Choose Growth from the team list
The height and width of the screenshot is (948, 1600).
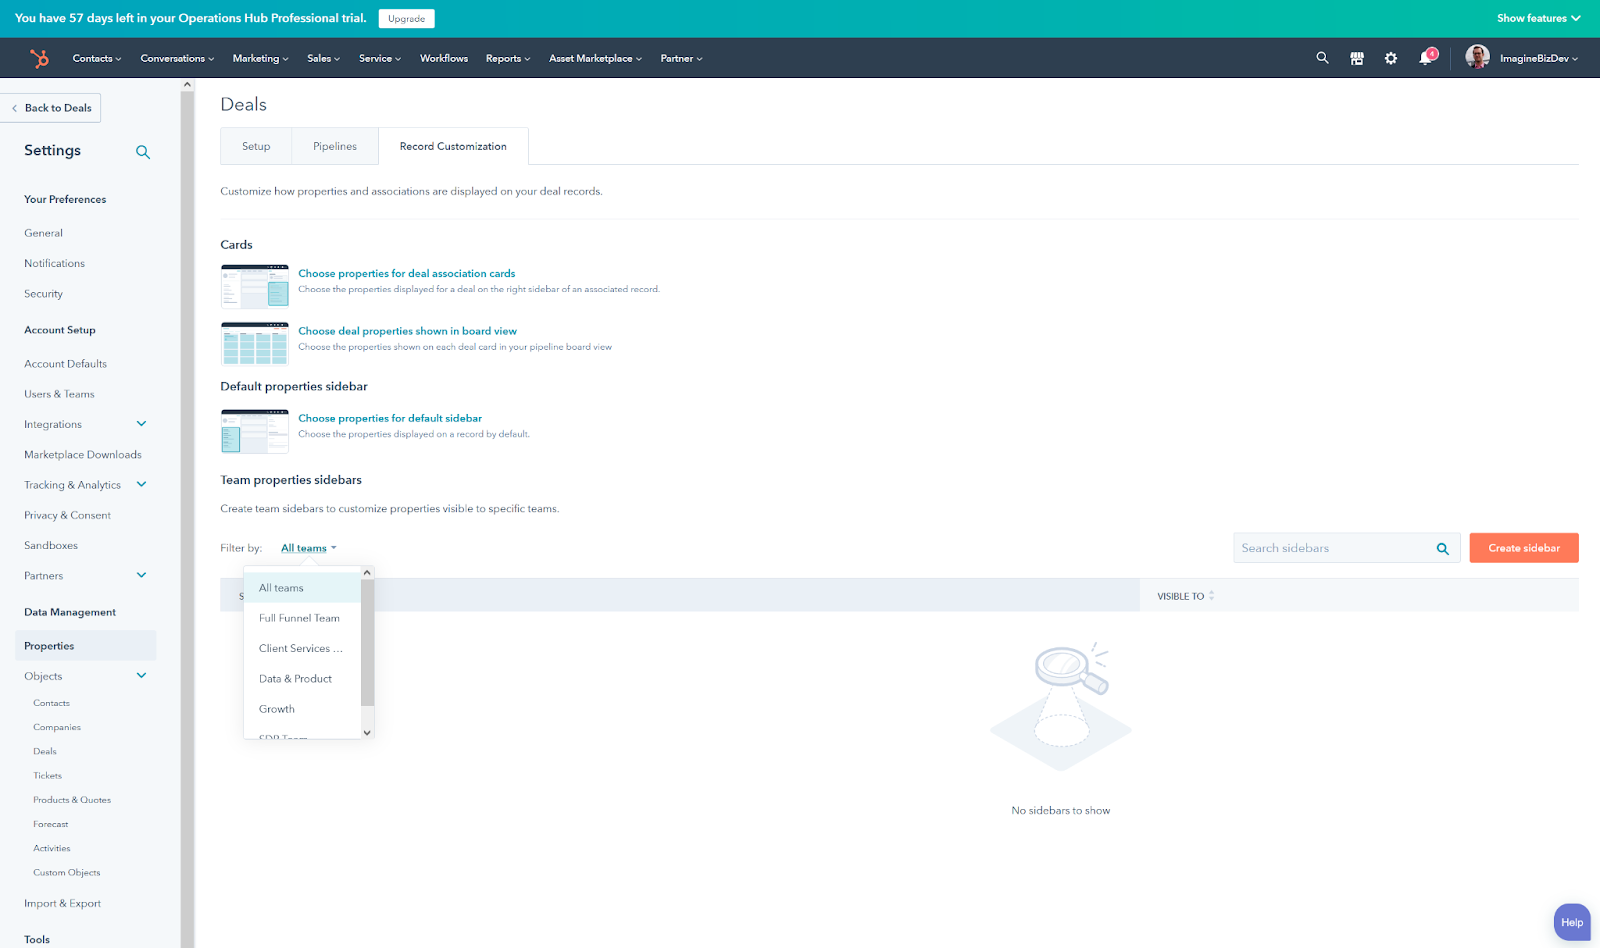click(303, 709)
